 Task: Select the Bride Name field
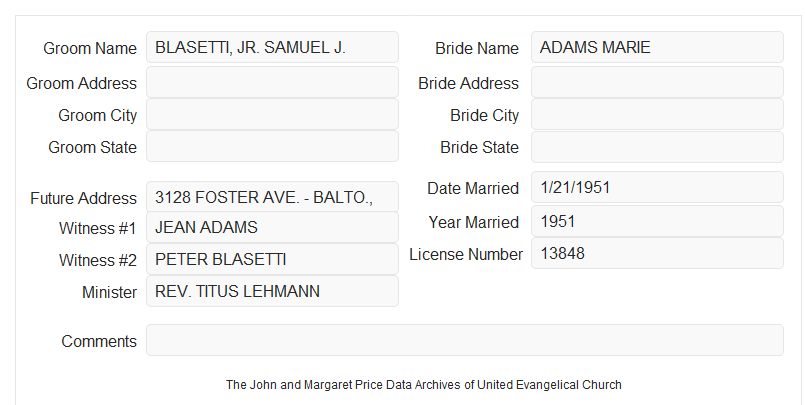click(x=657, y=47)
